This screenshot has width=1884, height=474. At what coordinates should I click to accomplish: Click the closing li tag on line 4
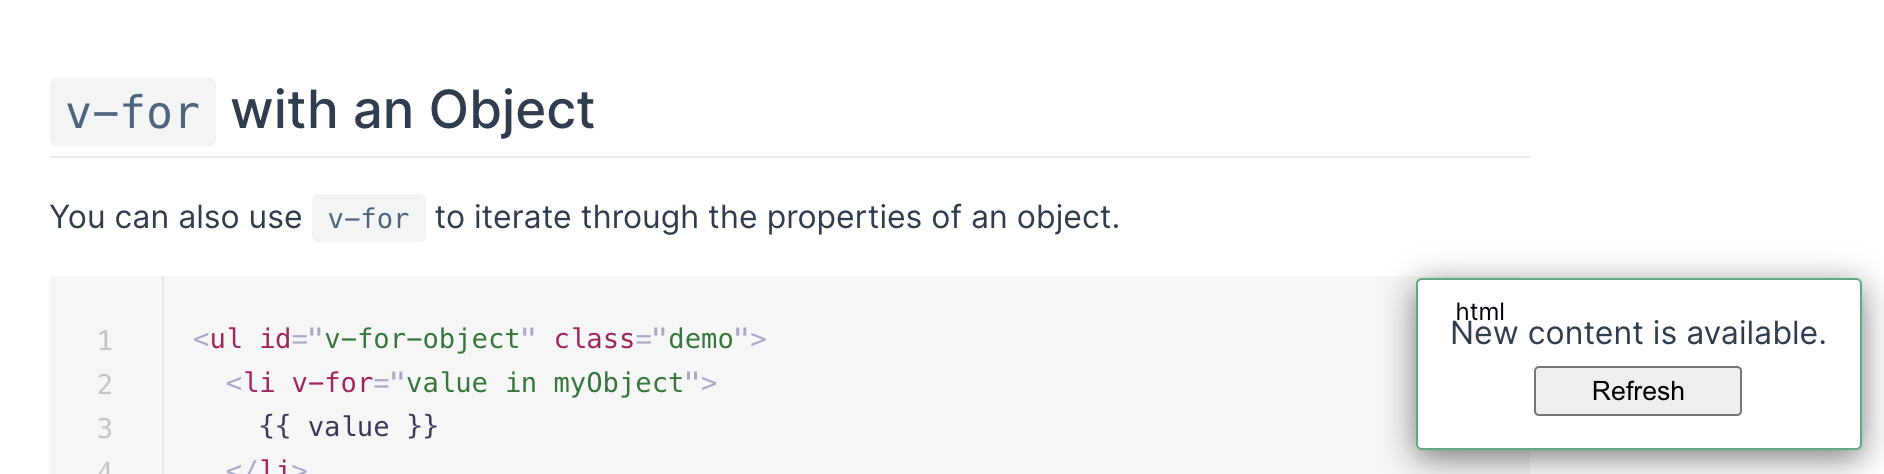(x=267, y=466)
